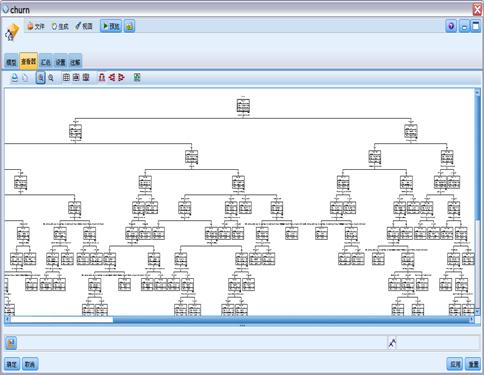
Task: Click the zoom in magnifier icon
Action: click(x=40, y=78)
